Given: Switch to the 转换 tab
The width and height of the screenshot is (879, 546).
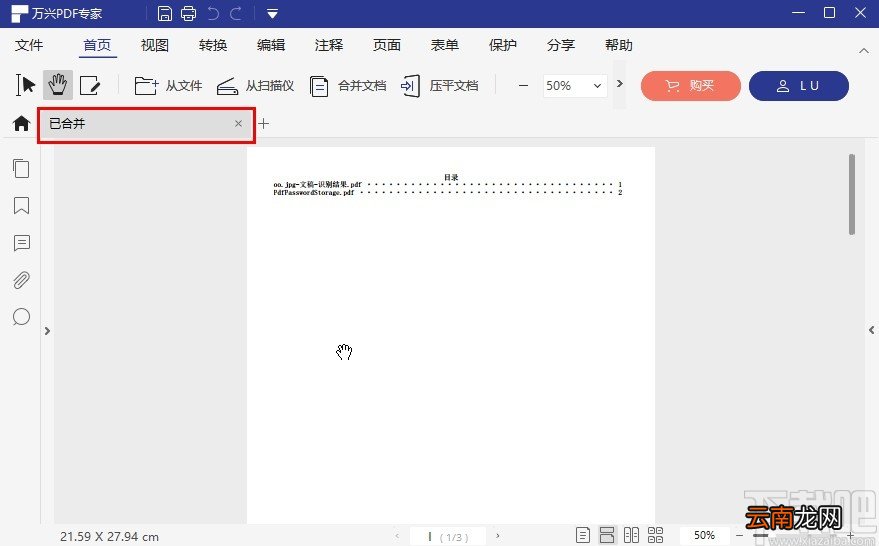Looking at the screenshot, I should coord(213,45).
